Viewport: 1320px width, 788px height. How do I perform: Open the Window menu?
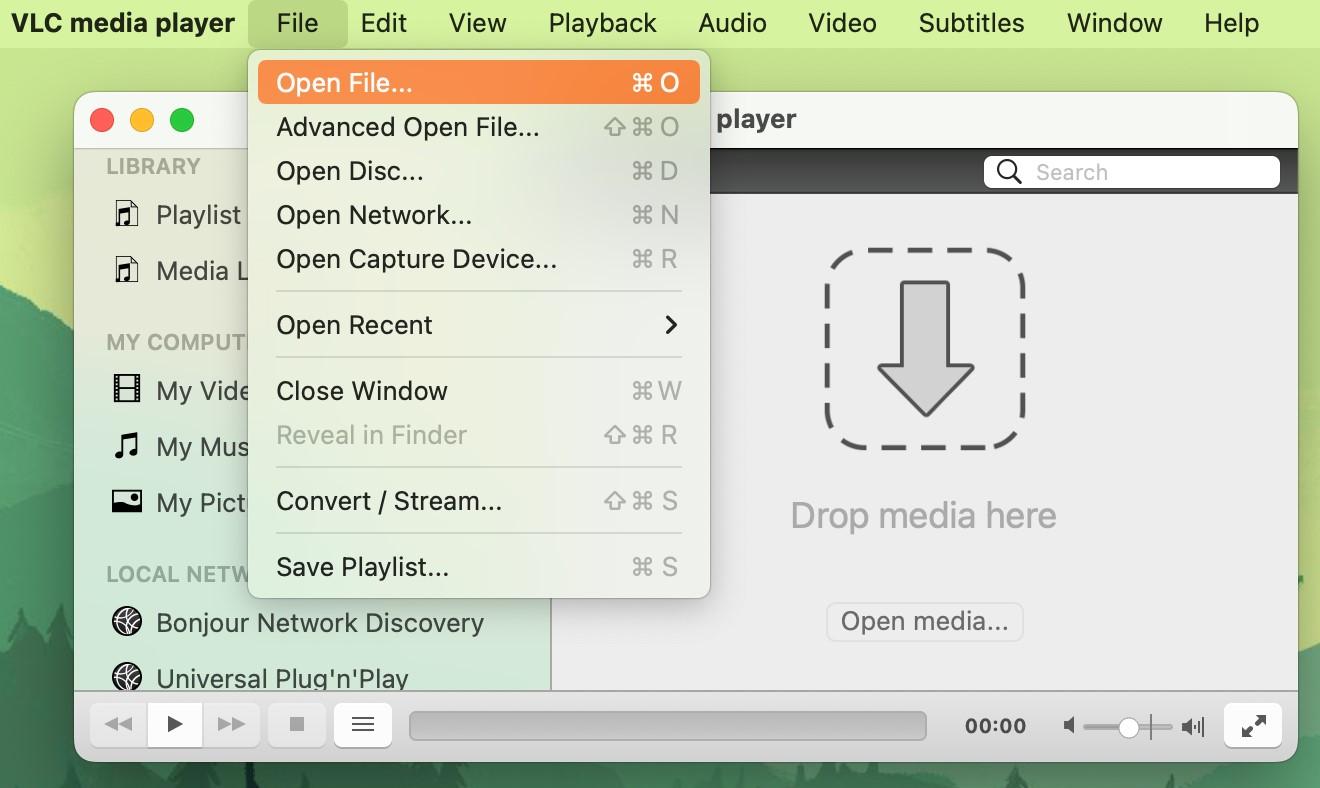coord(1114,23)
